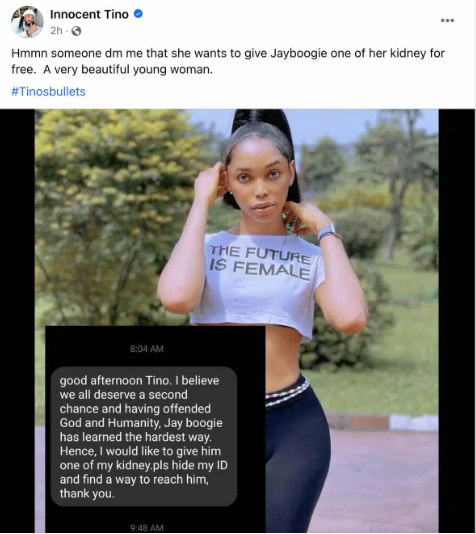Click the 9:48 AM message timestamp
Screen dimensions: 476x534
click(147, 528)
